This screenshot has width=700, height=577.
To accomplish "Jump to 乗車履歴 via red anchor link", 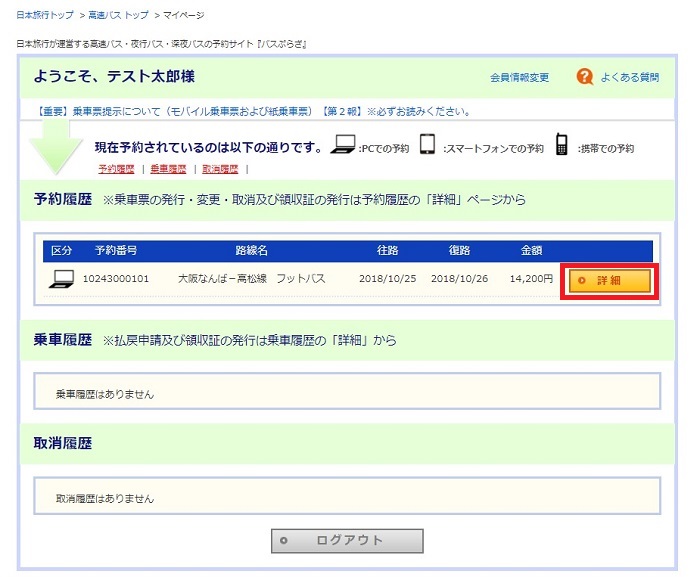I will [168, 169].
